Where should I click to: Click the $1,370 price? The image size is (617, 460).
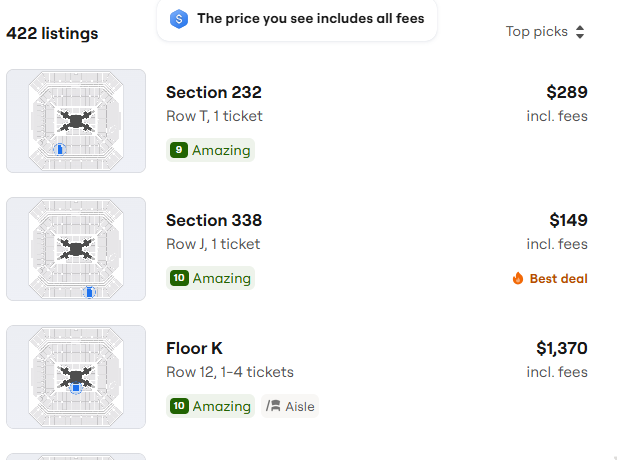(x=561, y=348)
